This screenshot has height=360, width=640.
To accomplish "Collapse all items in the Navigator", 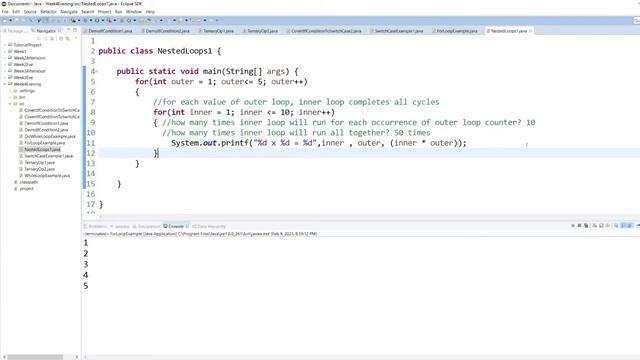I will (x=61, y=38).
